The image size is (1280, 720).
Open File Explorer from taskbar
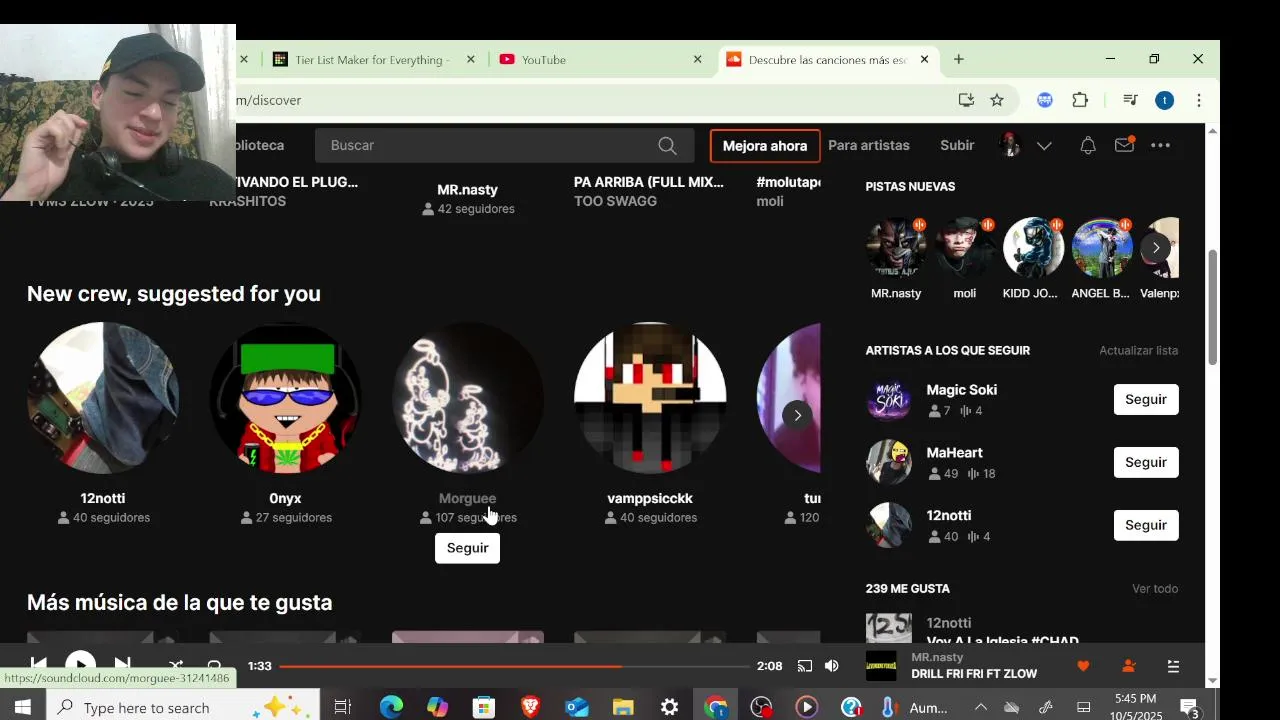coord(623,707)
